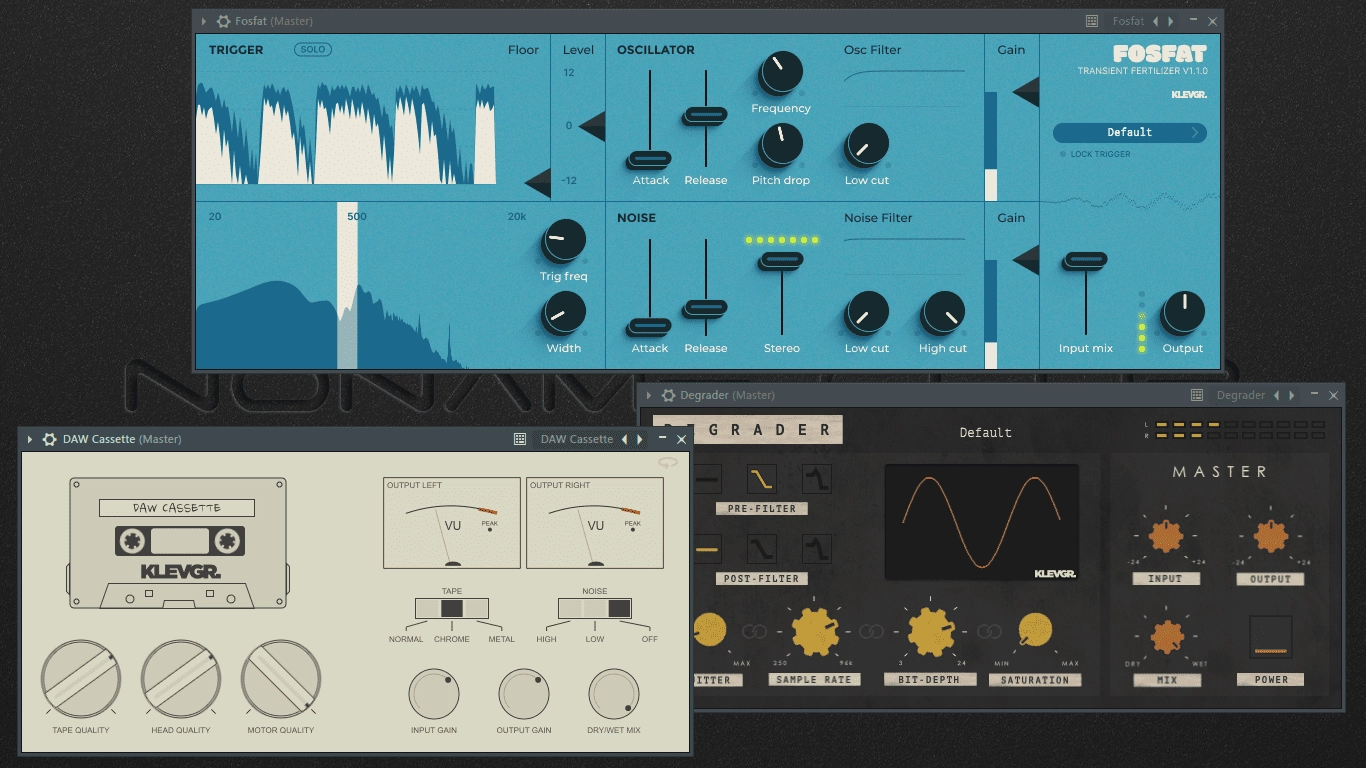Open the Default preset menu in Degrader
The image size is (1366, 768).
[x=986, y=433]
